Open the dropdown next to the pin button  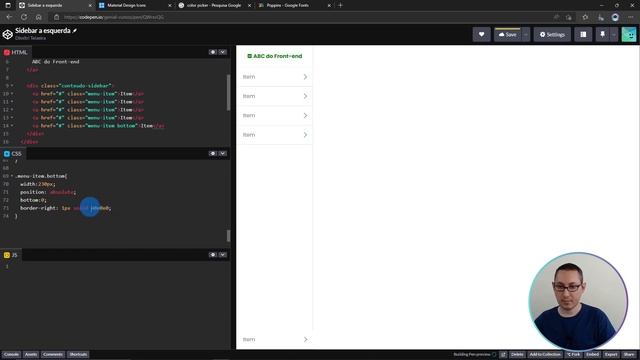613,35
